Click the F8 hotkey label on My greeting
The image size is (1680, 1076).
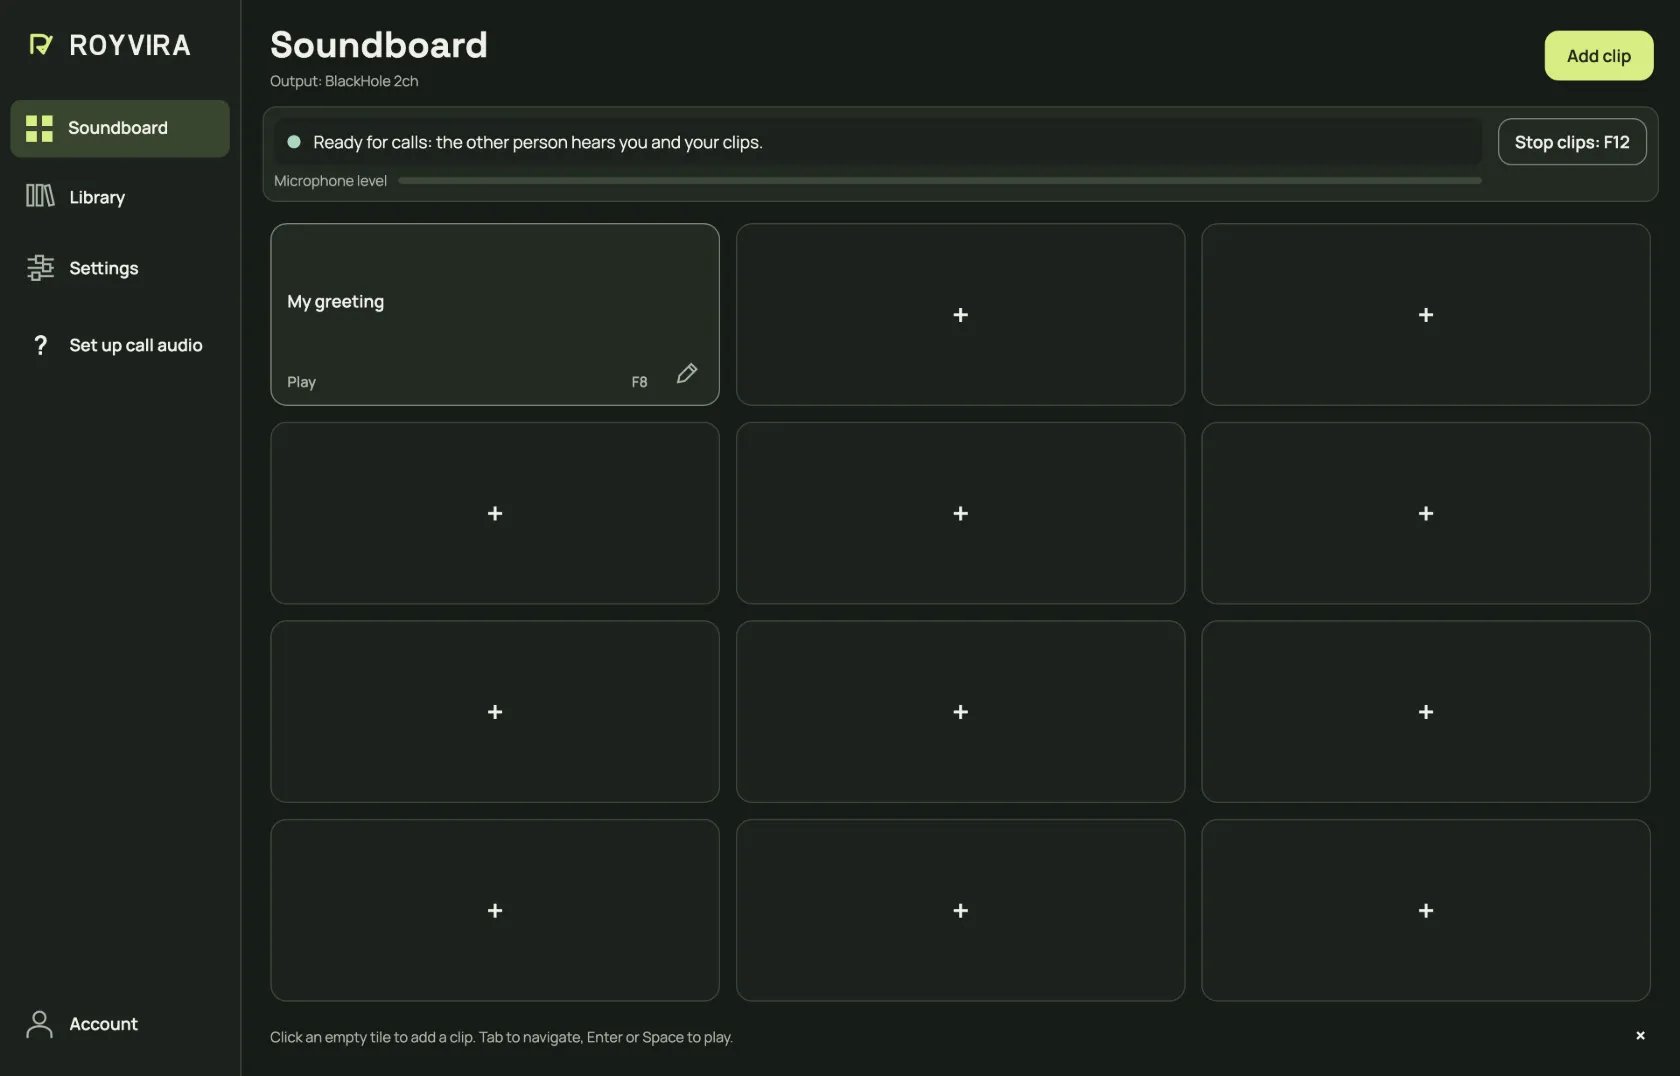pos(639,382)
